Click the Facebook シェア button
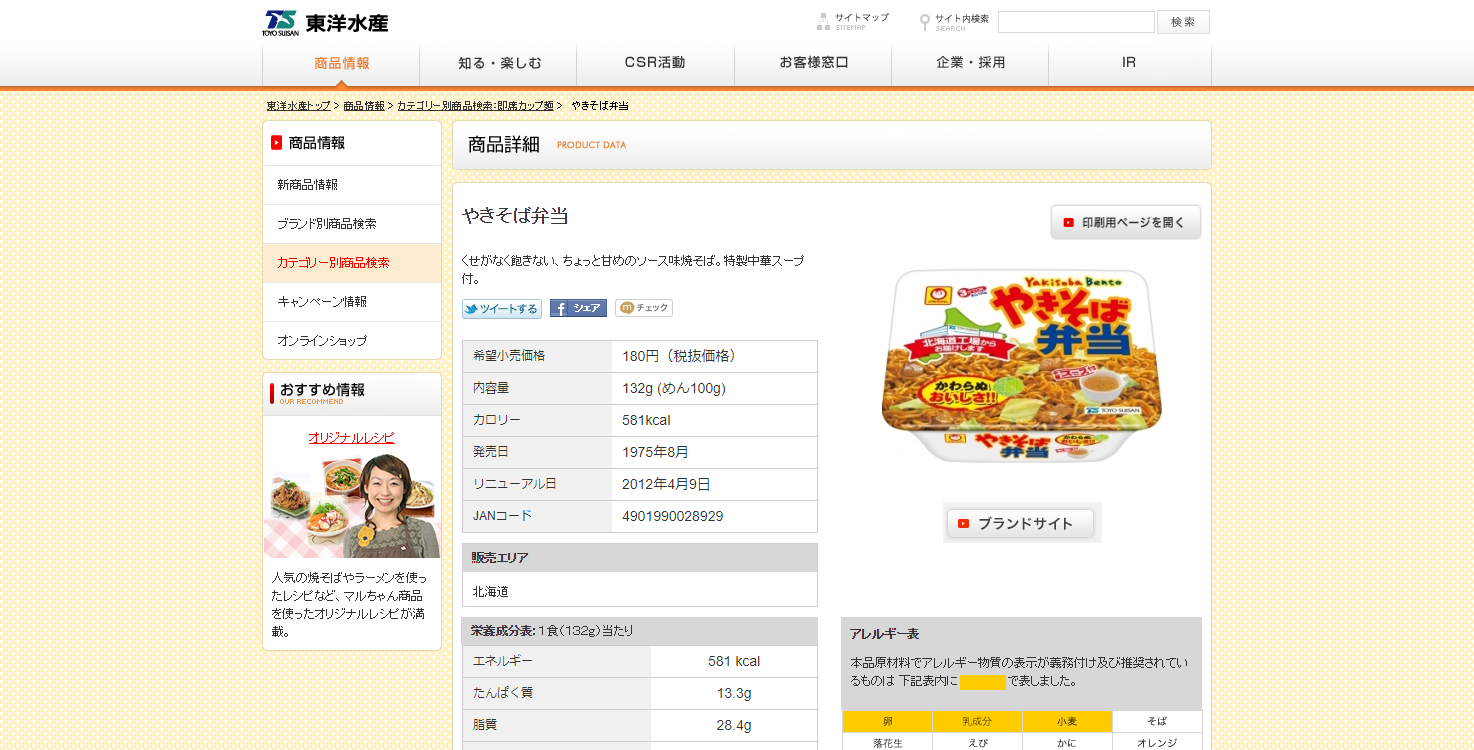The height and width of the screenshot is (750, 1474). 578,308
